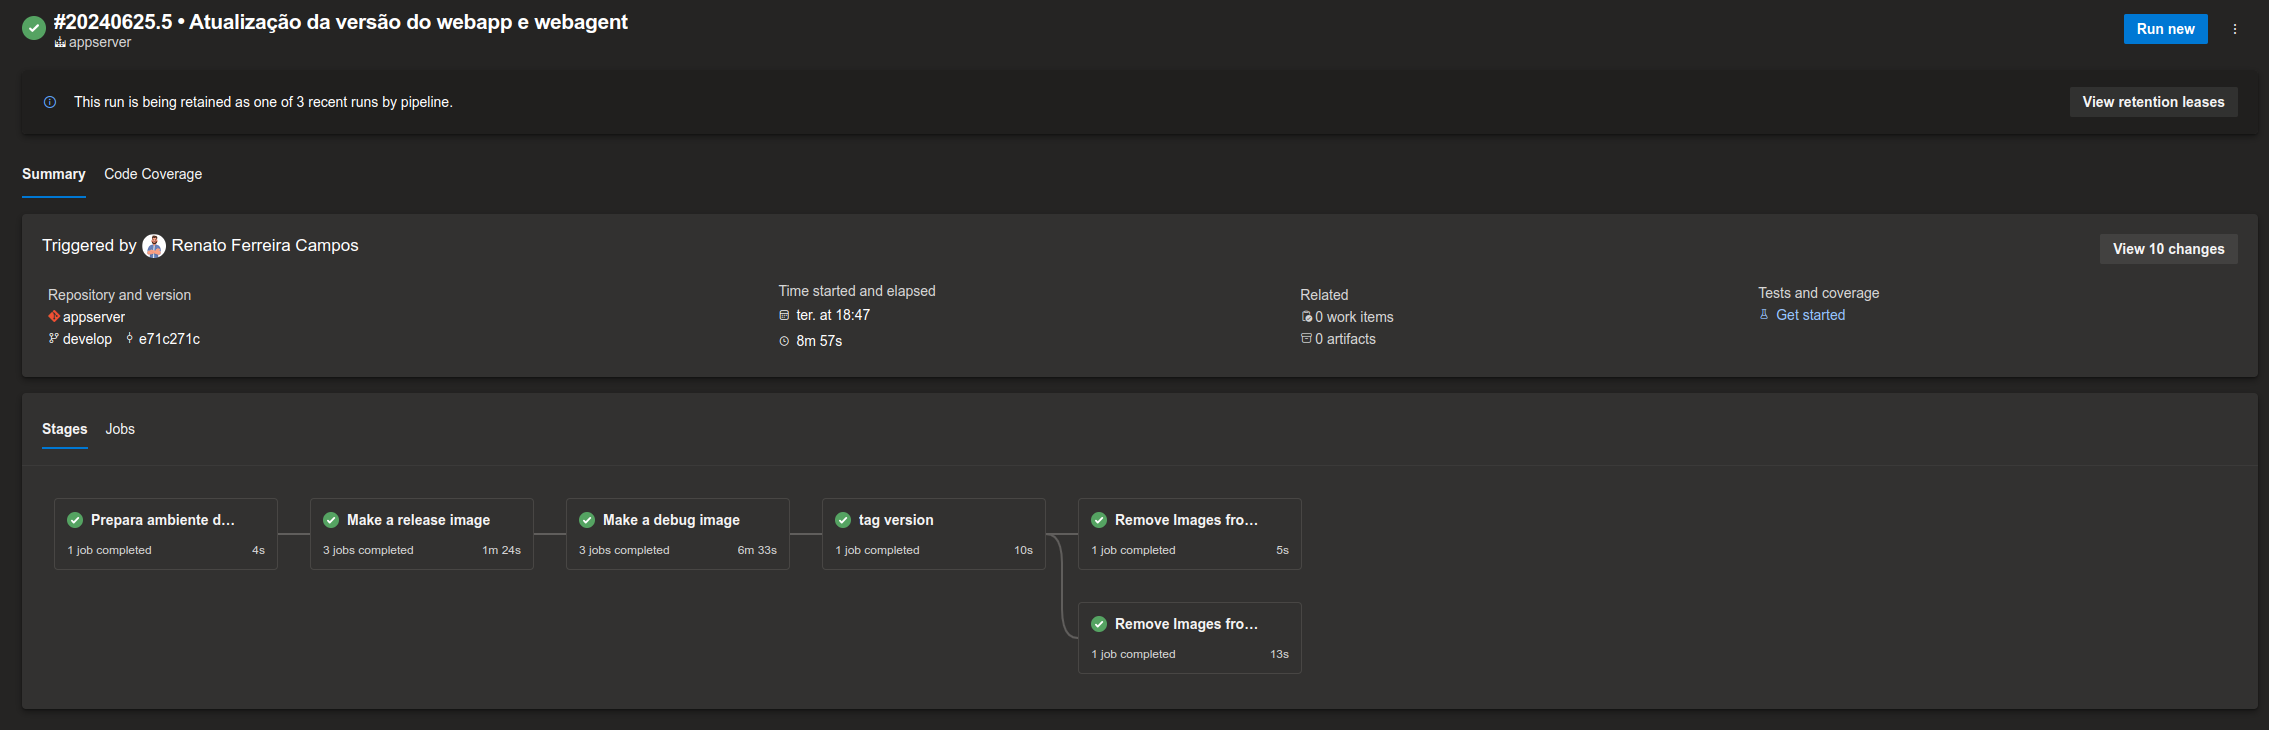2269x730 pixels.
Task: Click the info icon in retention banner
Action: coord(50,102)
